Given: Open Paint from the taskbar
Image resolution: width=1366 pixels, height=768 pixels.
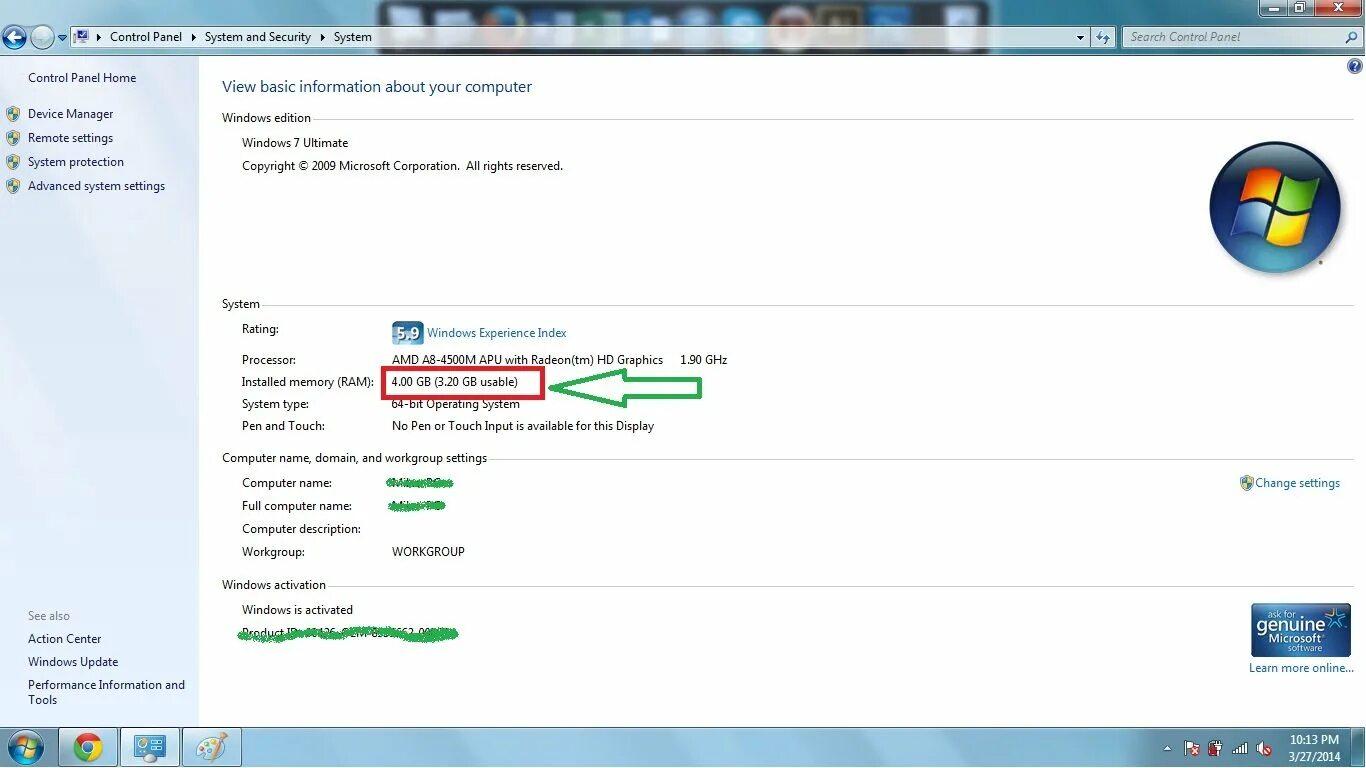Looking at the screenshot, I should point(210,748).
